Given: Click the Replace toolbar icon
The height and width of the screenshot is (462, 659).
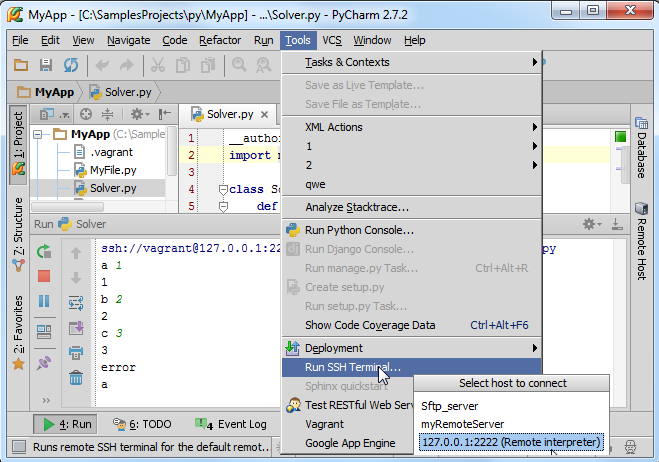Looking at the screenshot, I should 264,65.
